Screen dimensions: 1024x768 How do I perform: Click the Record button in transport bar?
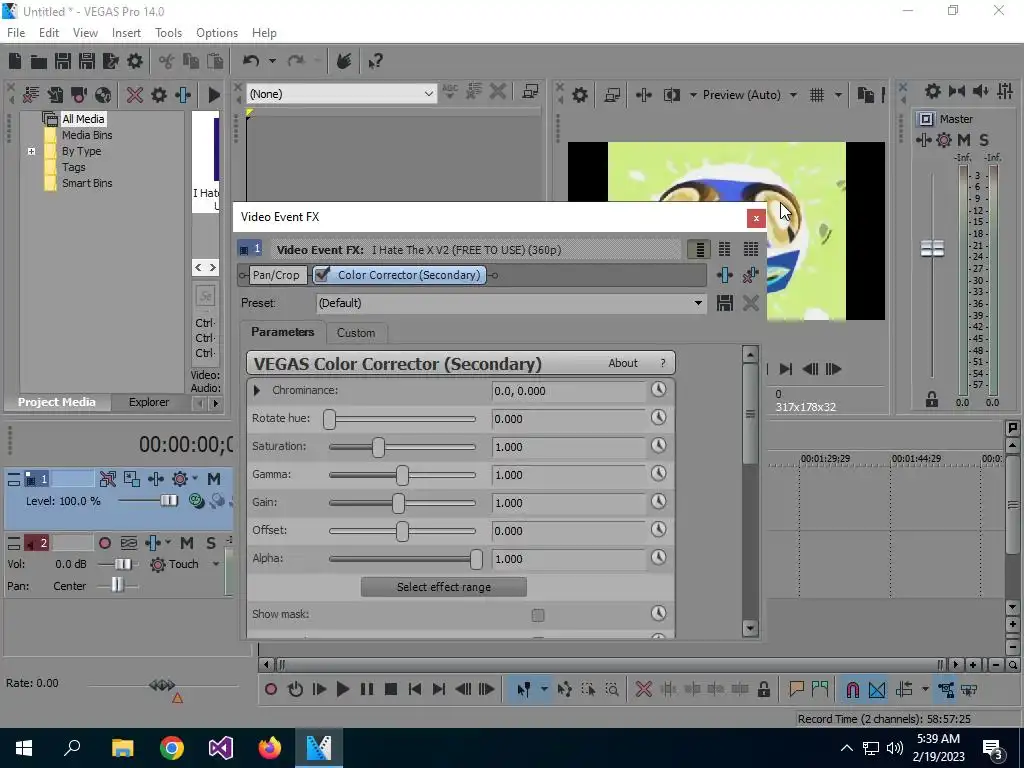pyautogui.click(x=271, y=689)
